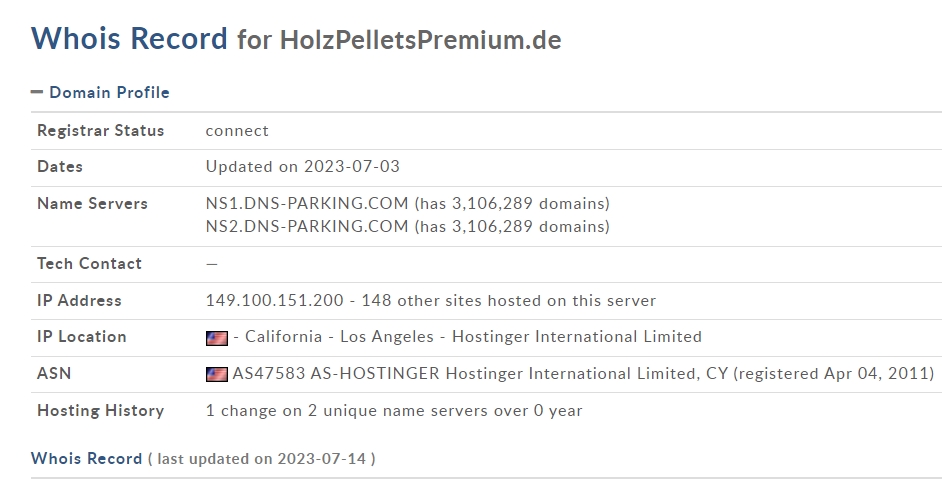The width and height of the screenshot is (942, 479).
Task: Click the US flag in ASN row
Action: click(x=217, y=374)
